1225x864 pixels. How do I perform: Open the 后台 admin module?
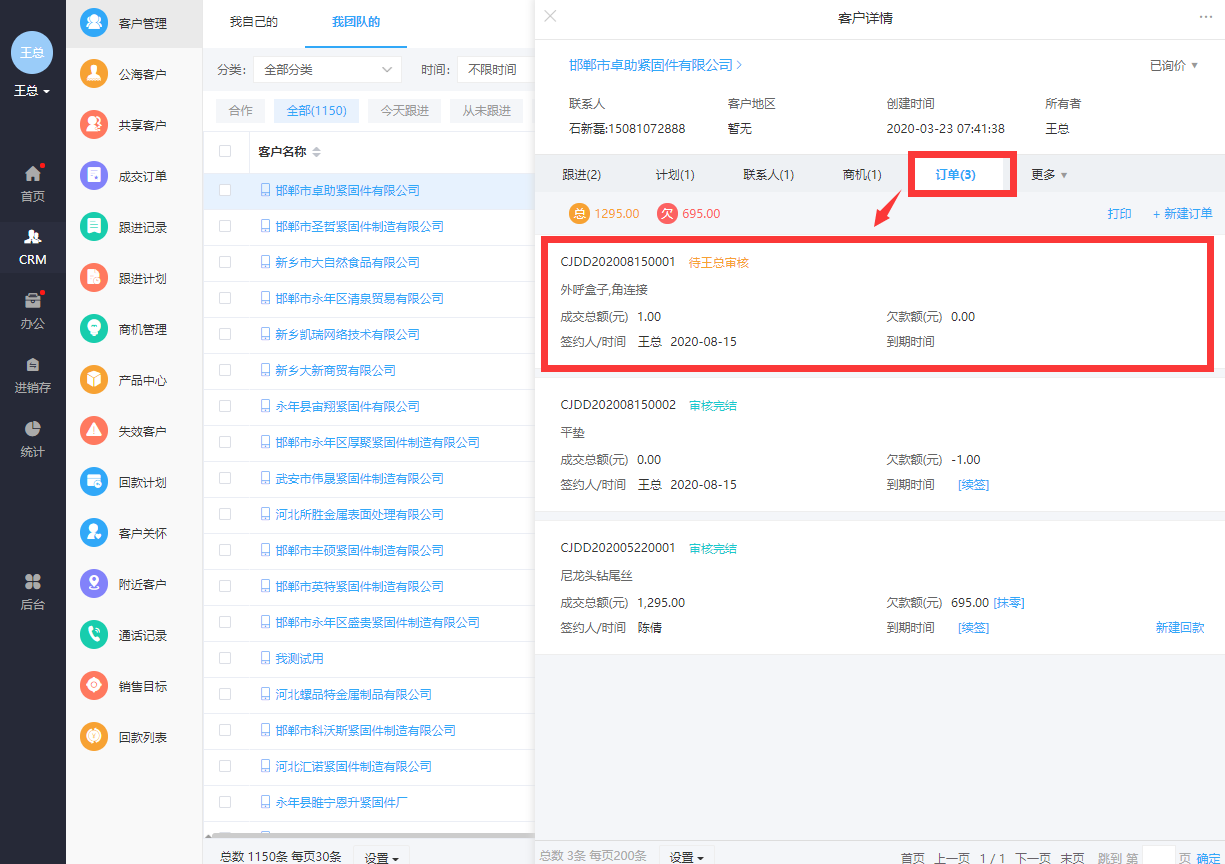33,582
